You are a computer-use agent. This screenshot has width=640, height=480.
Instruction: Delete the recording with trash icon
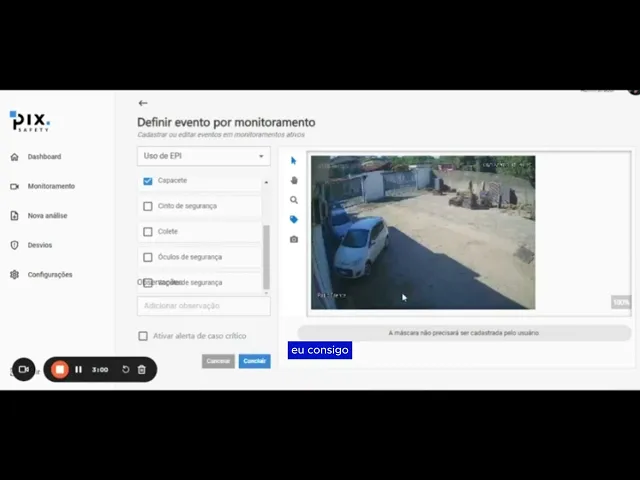[142, 369]
